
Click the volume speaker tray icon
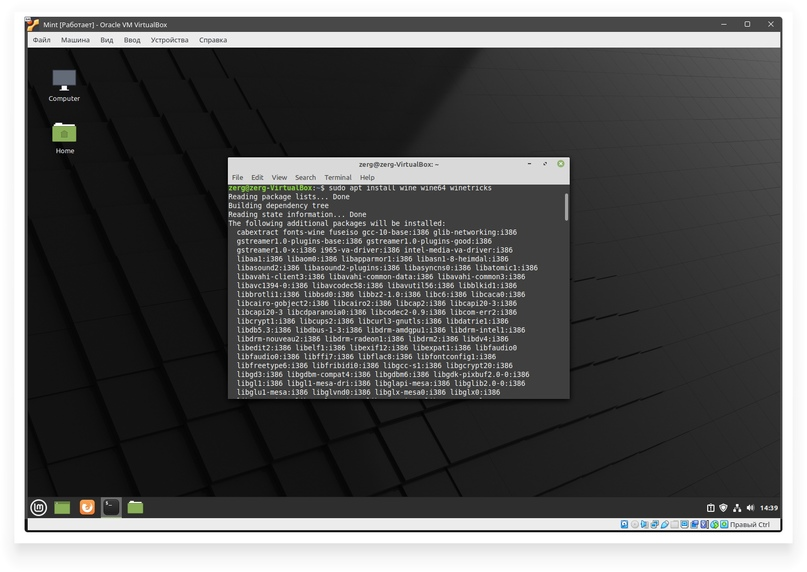coord(750,508)
